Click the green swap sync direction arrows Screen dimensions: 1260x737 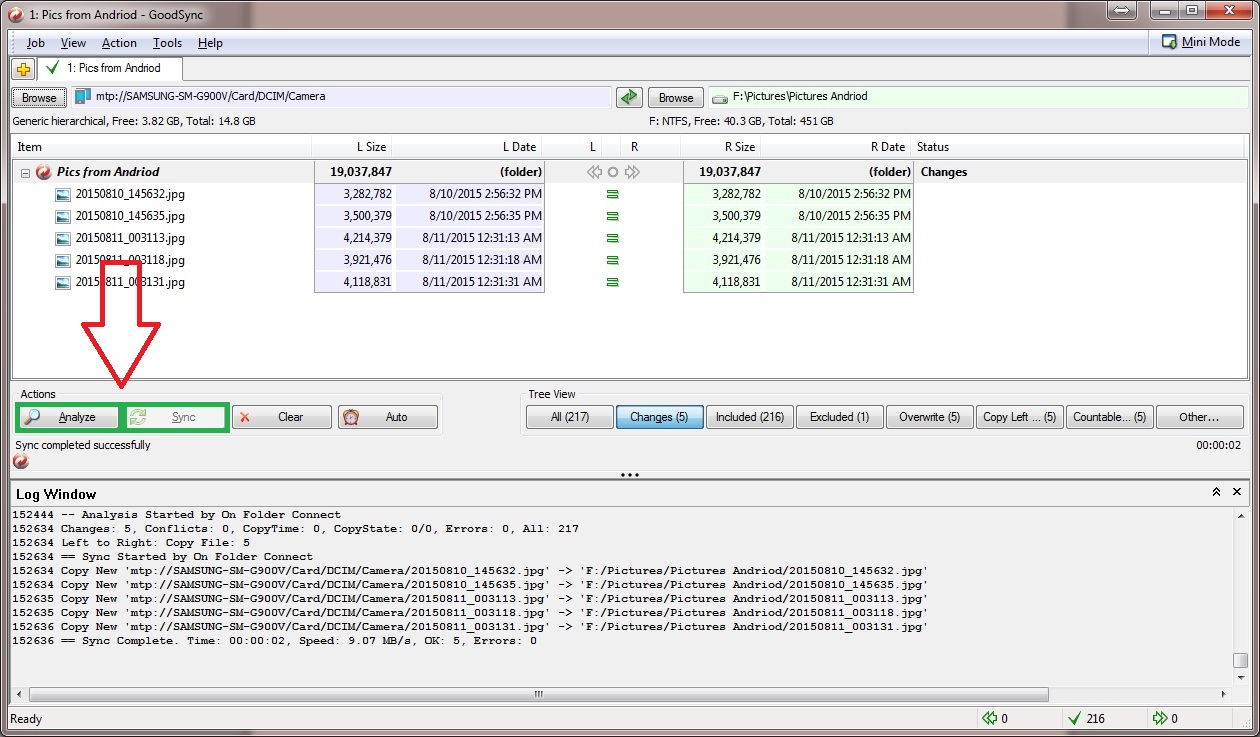tap(628, 97)
